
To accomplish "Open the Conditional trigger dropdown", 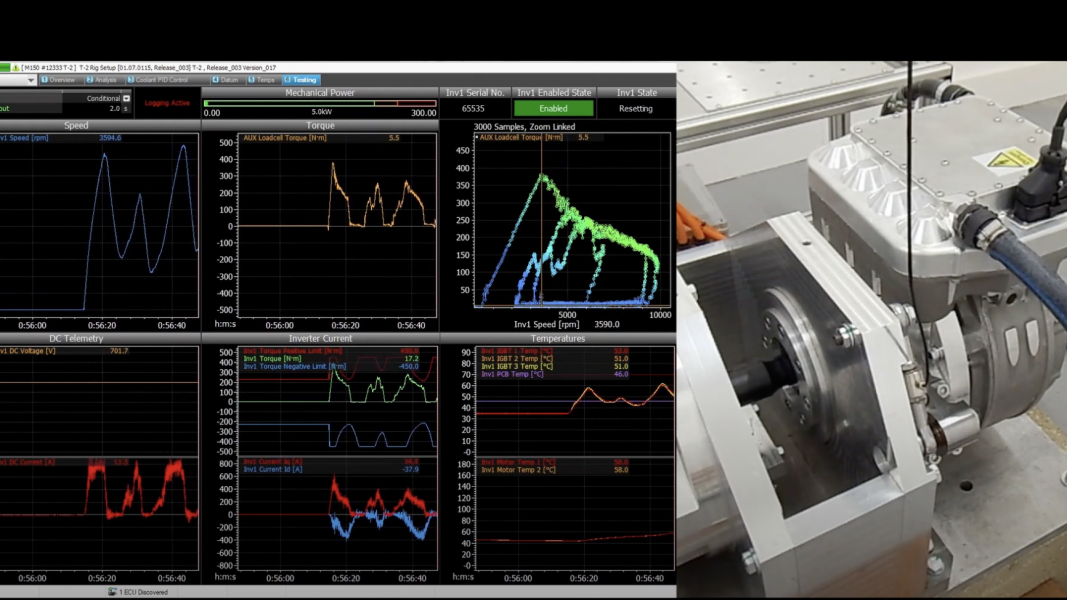I will pos(124,98).
